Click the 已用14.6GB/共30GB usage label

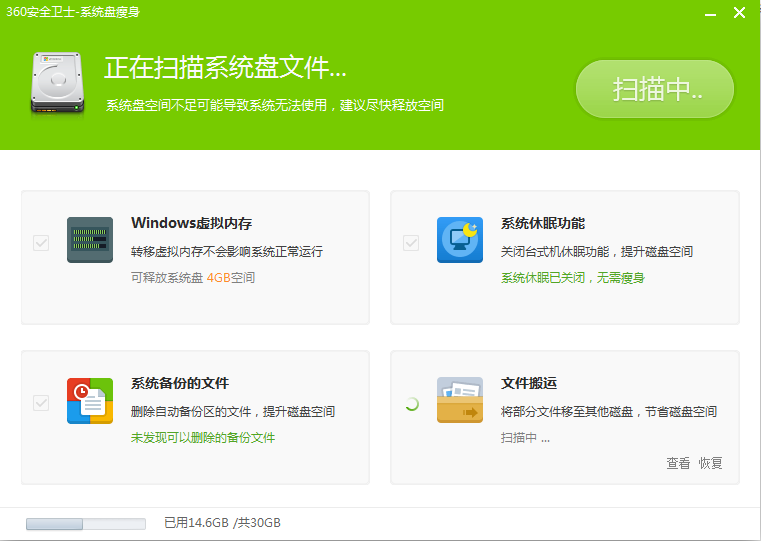coord(222,523)
